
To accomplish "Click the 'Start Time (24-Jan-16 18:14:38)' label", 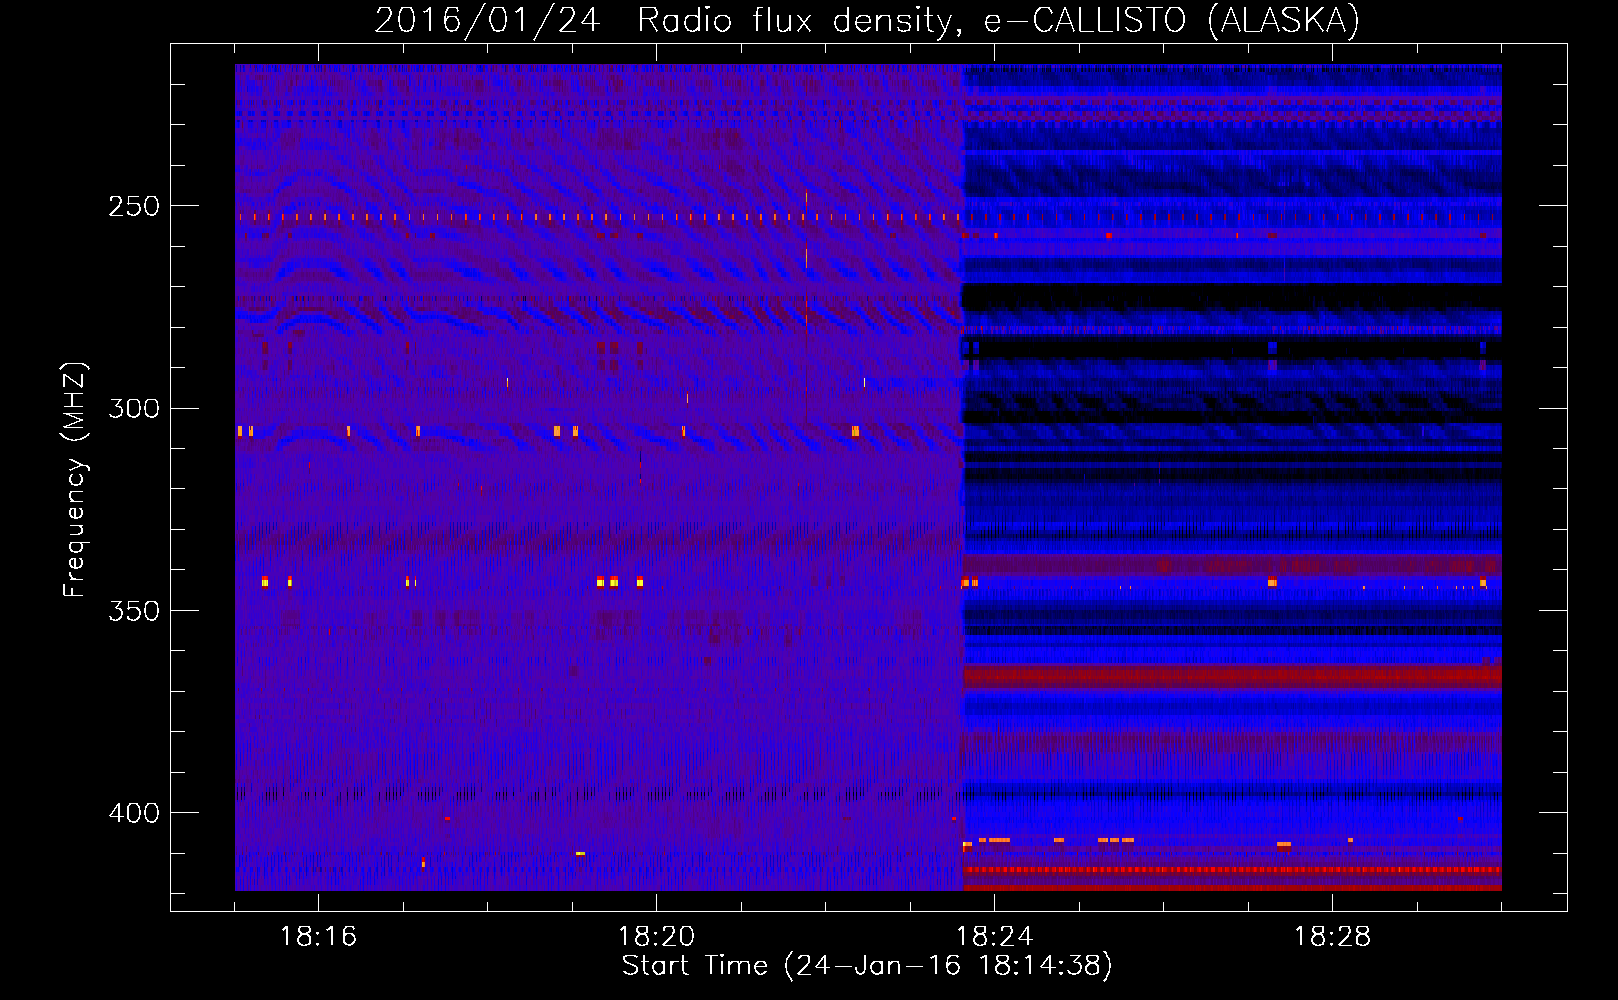I will click(x=867, y=966).
